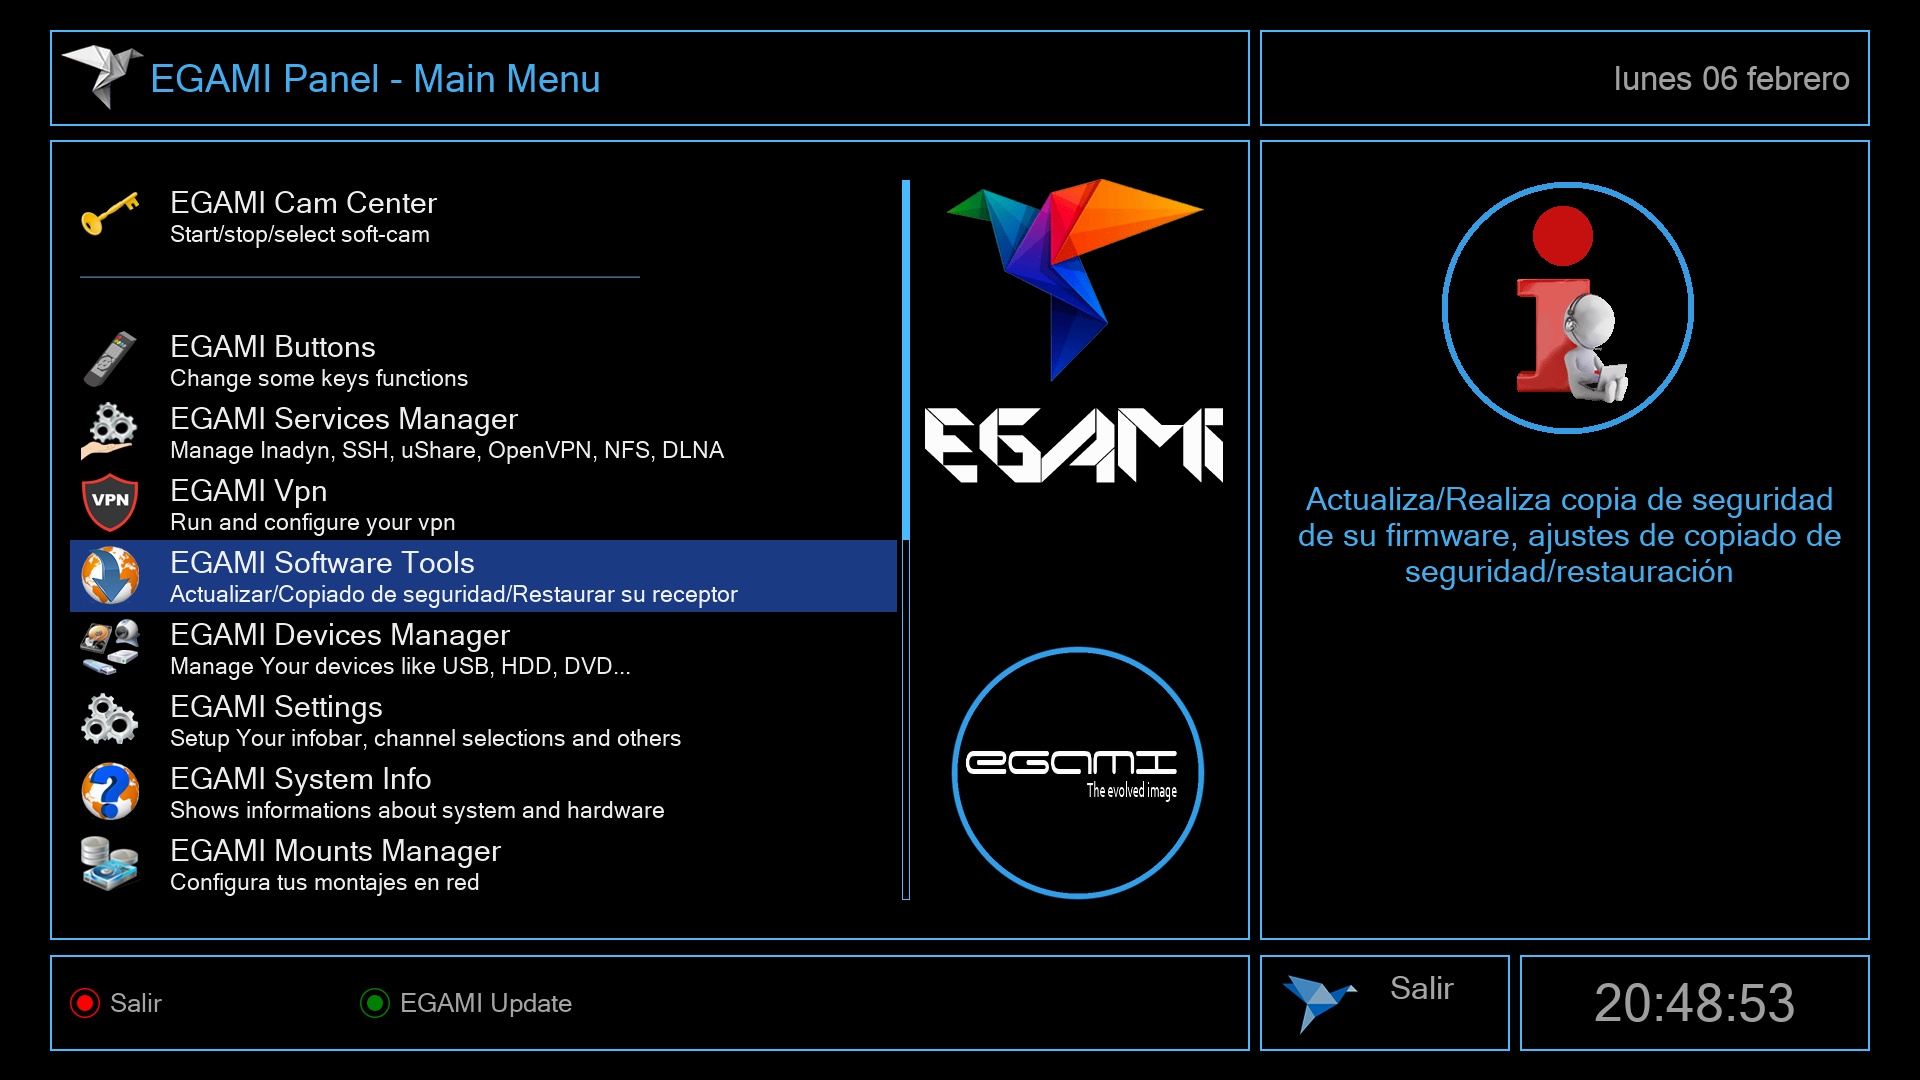Click the red info figure icon
Viewport: 1920px width, 1080px height.
[x=1567, y=308]
